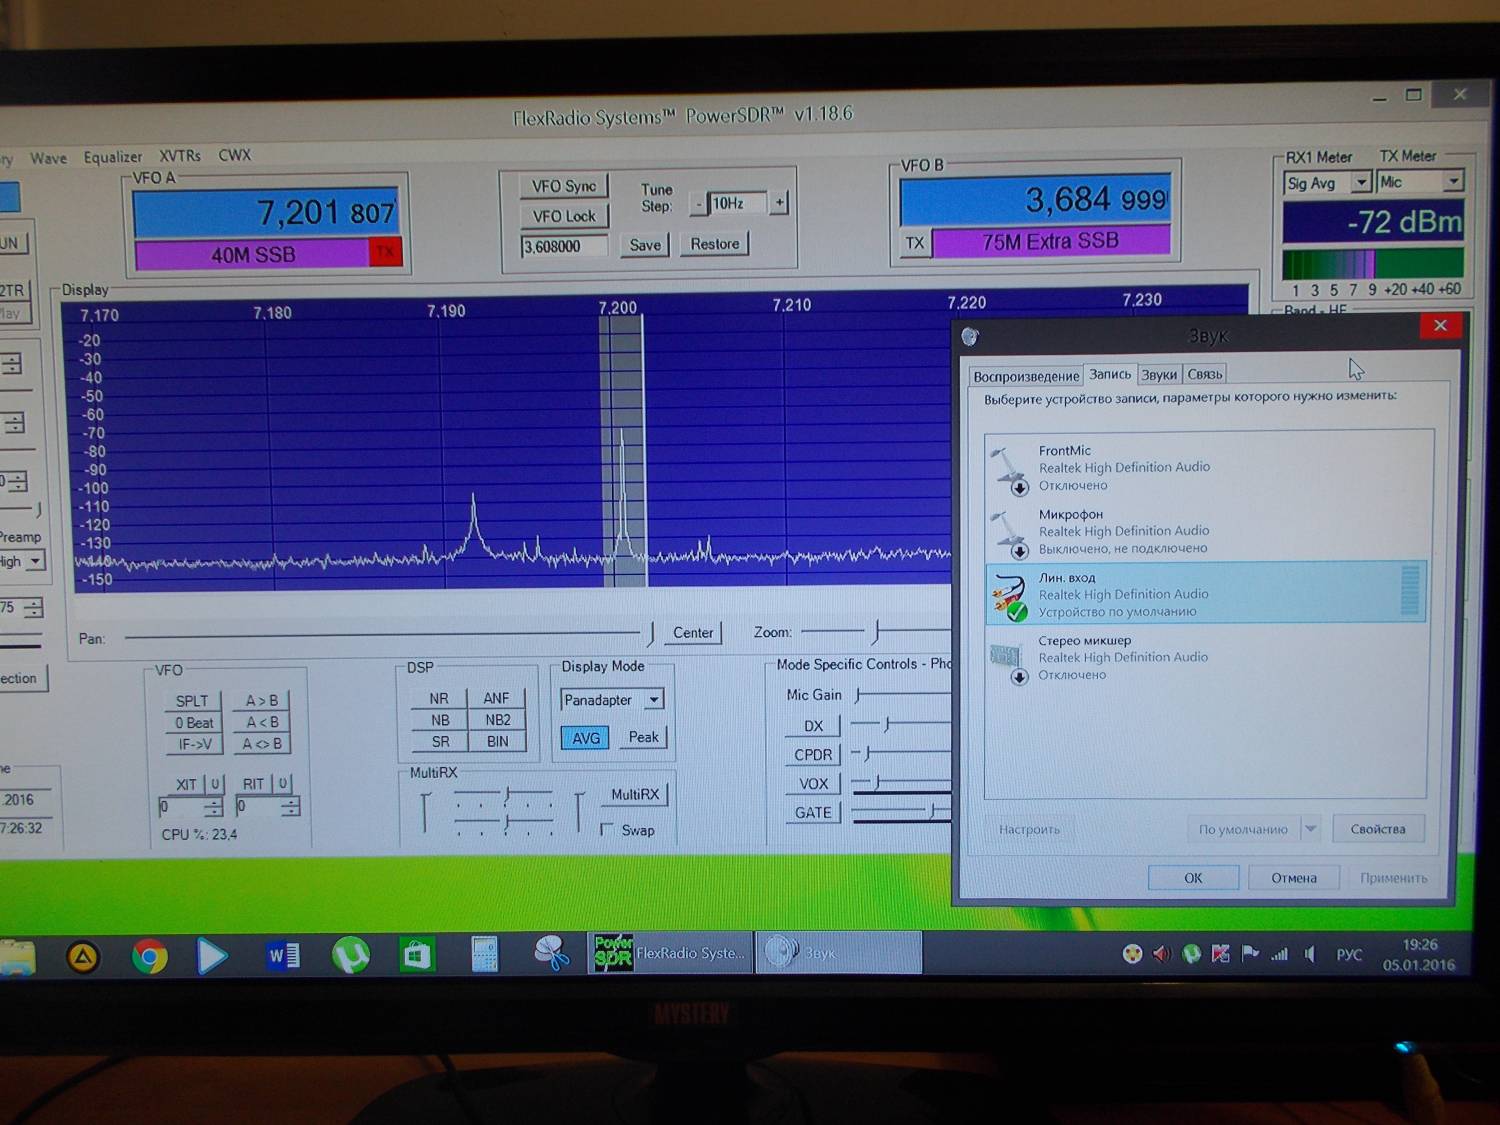This screenshot has width=1500, height=1125.
Task: Enable NB noise blanker
Action: click(440, 720)
